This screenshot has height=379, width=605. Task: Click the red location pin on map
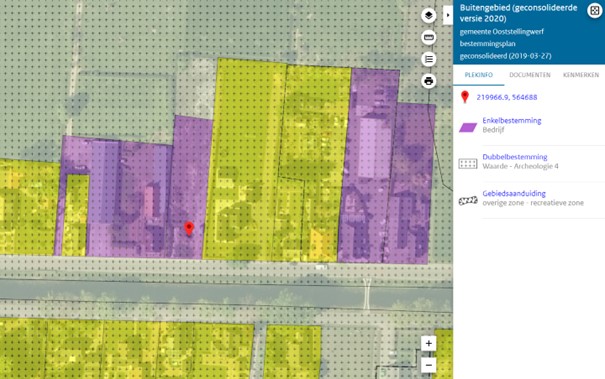click(x=189, y=228)
